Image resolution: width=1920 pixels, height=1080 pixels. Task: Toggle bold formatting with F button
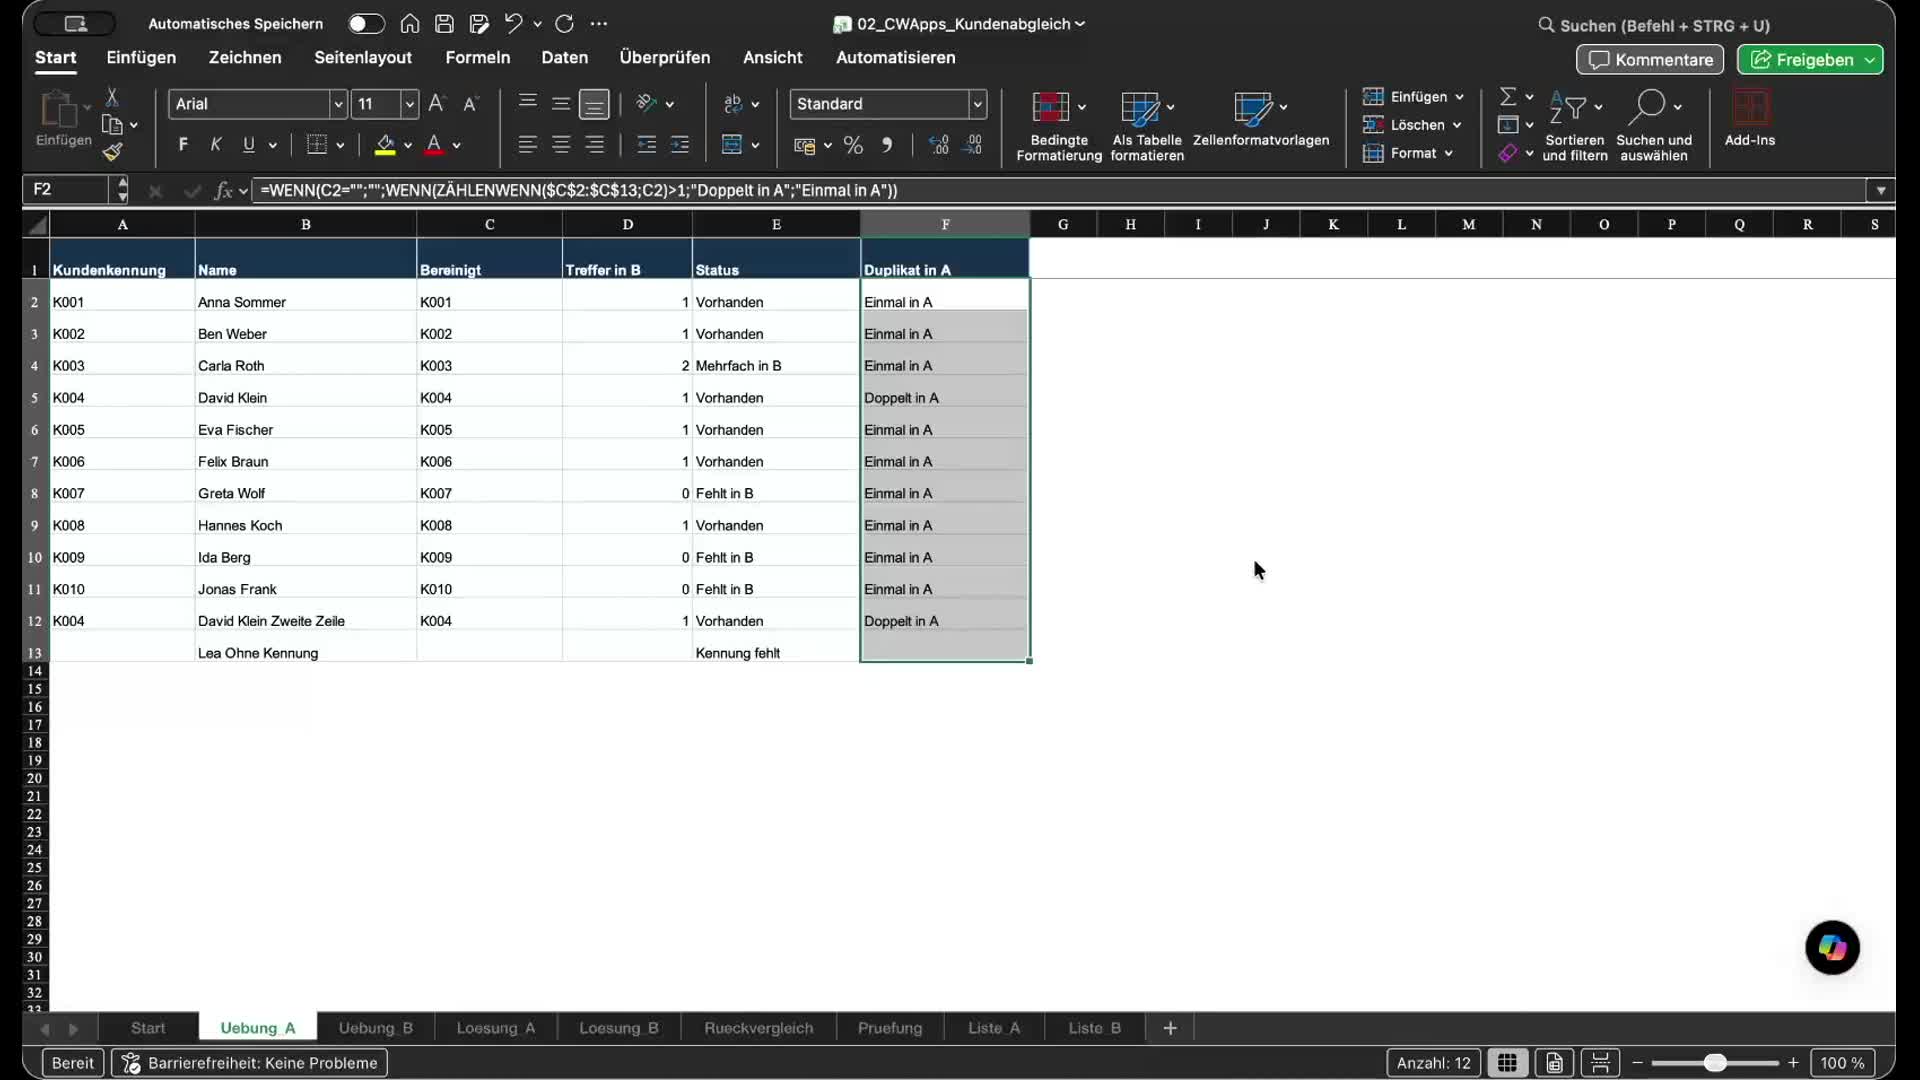pos(183,145)
